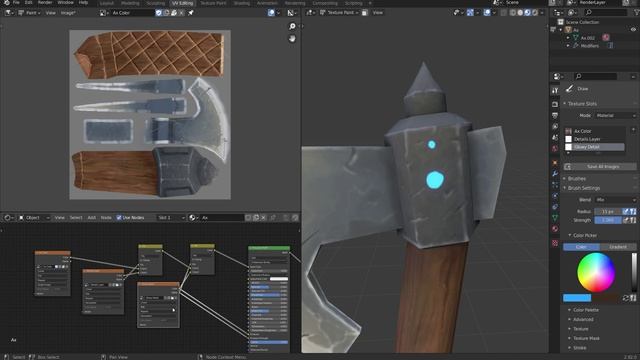
Task: Toggle strength pen pressure sensitivity
Action: click(626, 220)
